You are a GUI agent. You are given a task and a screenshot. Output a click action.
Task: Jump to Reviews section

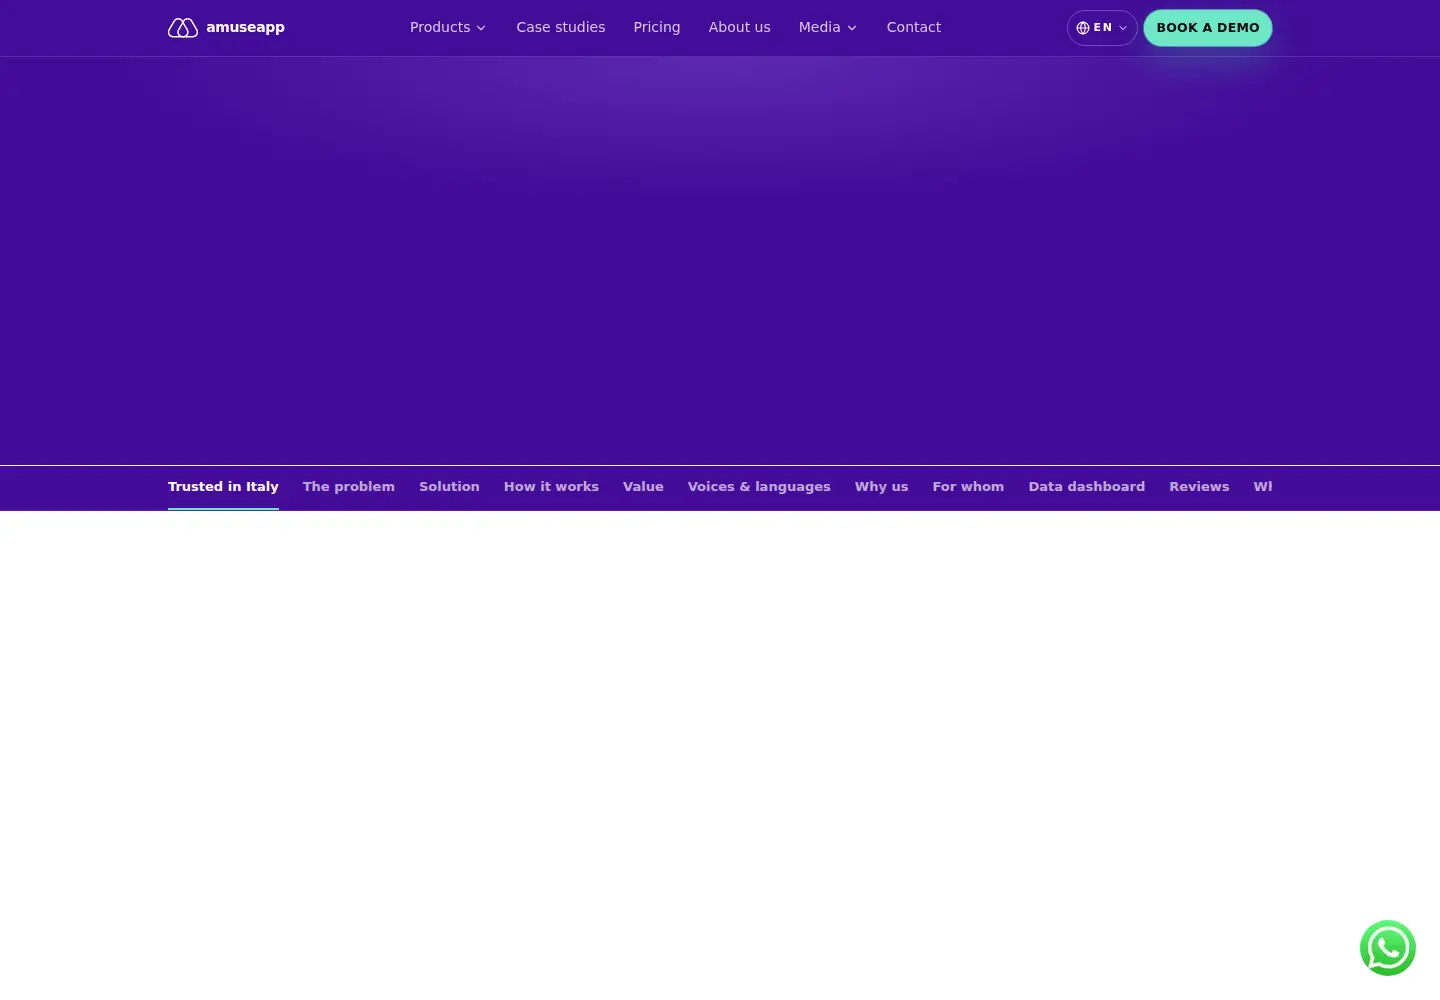click(1199, 487)
